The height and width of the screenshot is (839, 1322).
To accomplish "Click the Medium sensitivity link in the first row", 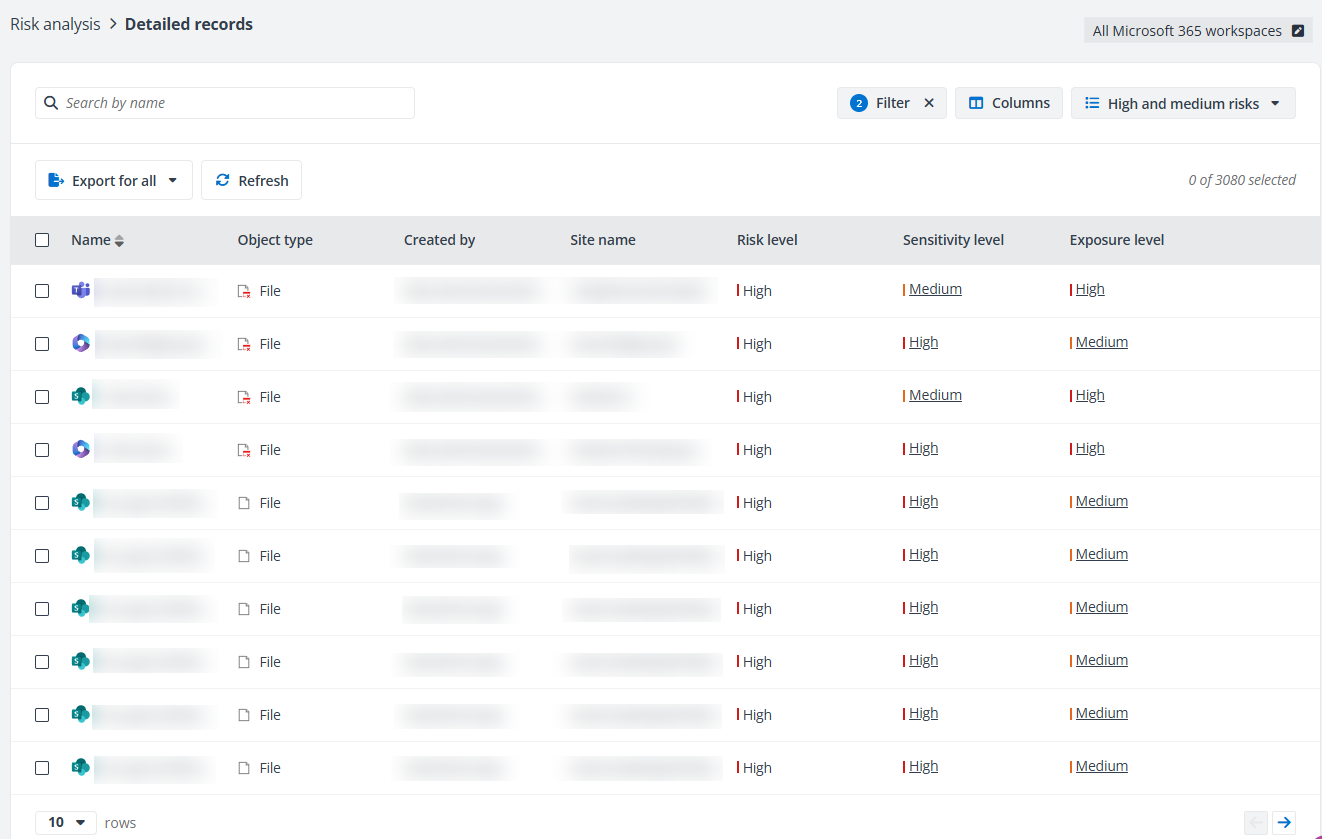I will pyautogui.click(x=934, y=288).
